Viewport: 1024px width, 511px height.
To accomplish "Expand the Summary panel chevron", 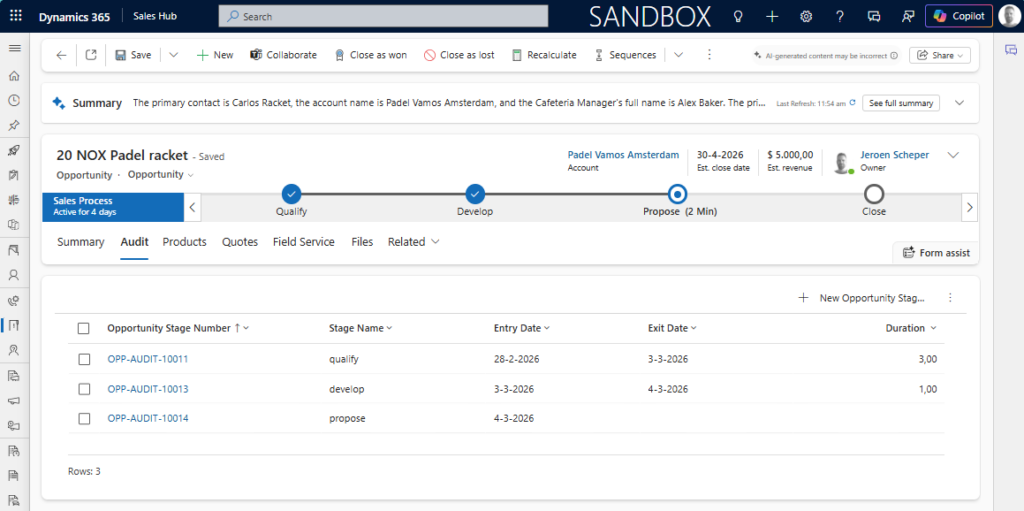I will (960, 103).
